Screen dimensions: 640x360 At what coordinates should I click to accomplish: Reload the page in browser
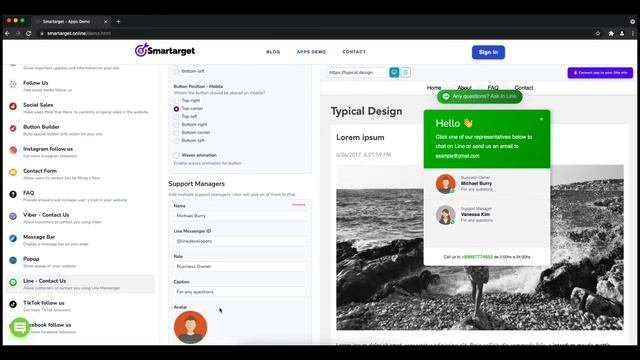point(29,33)
